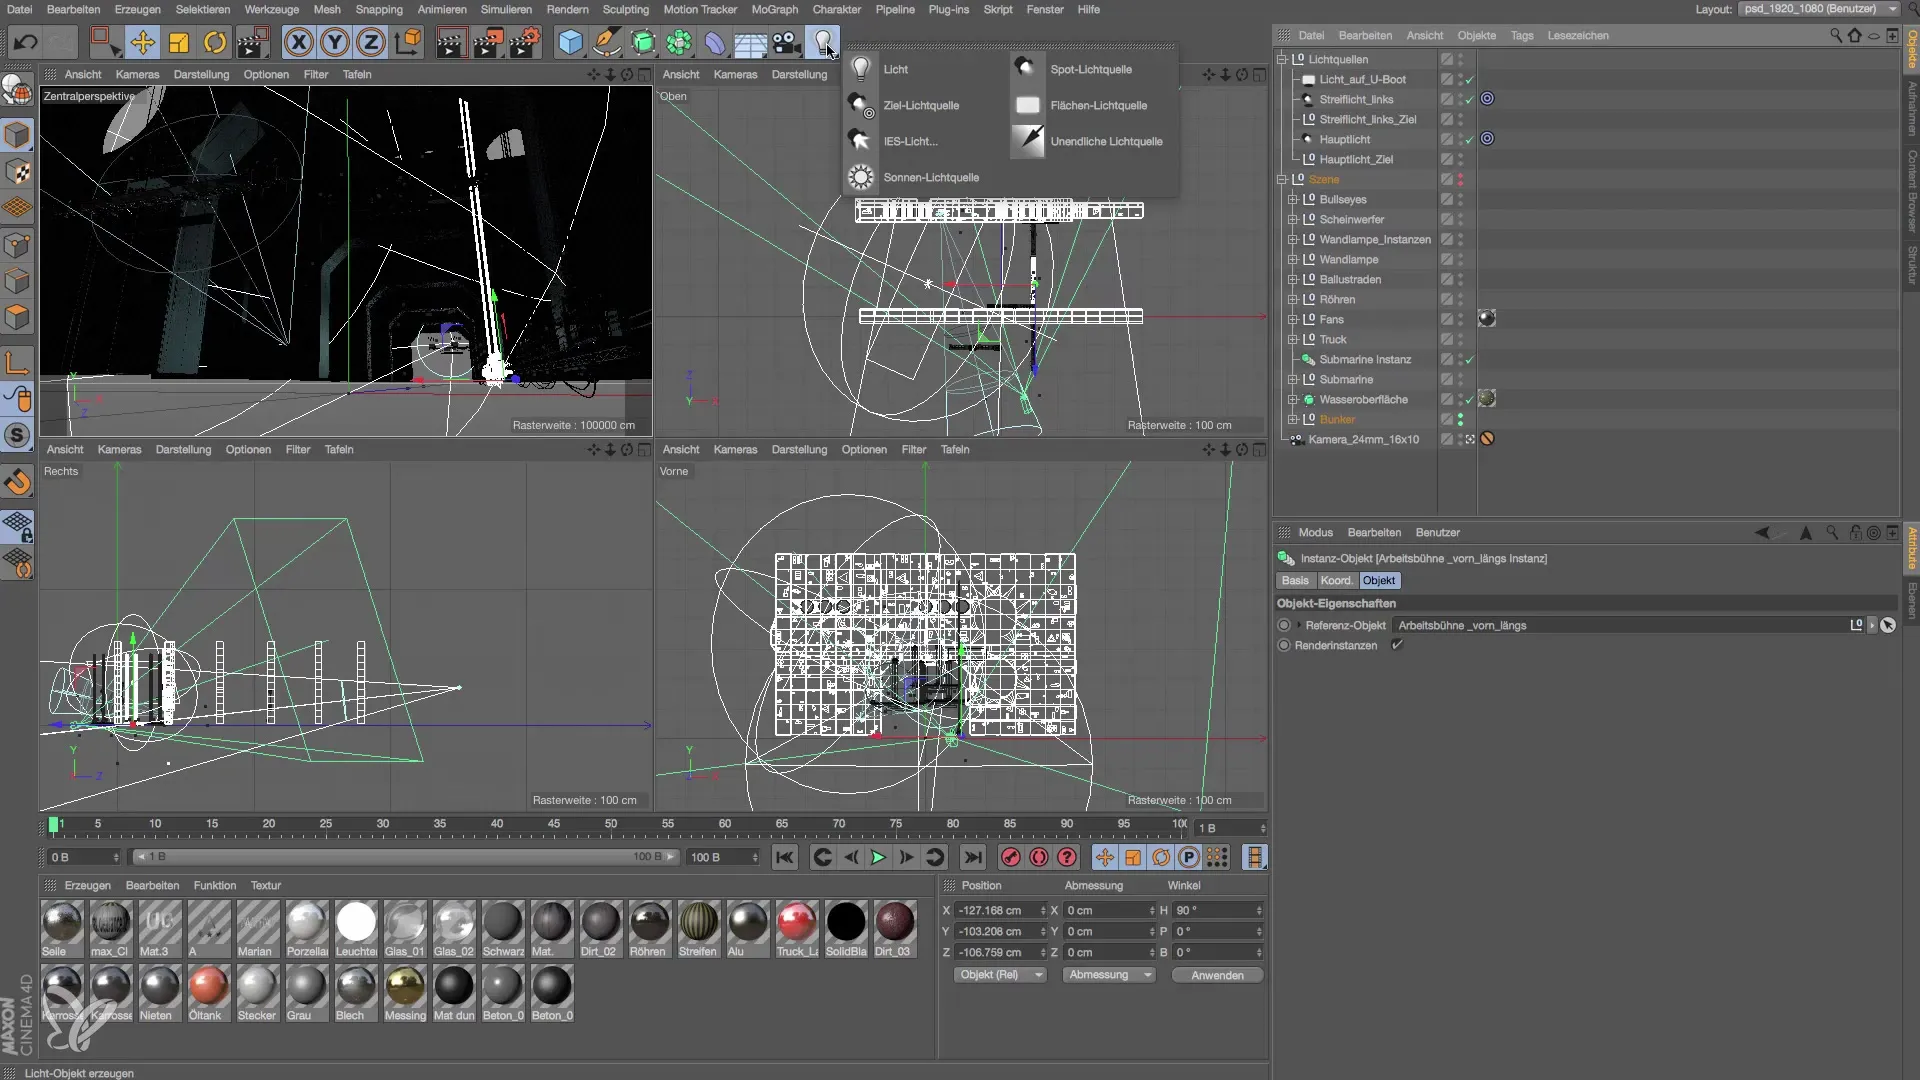
Task: Click the Anwenden button
Action: tap(1217, 975)
